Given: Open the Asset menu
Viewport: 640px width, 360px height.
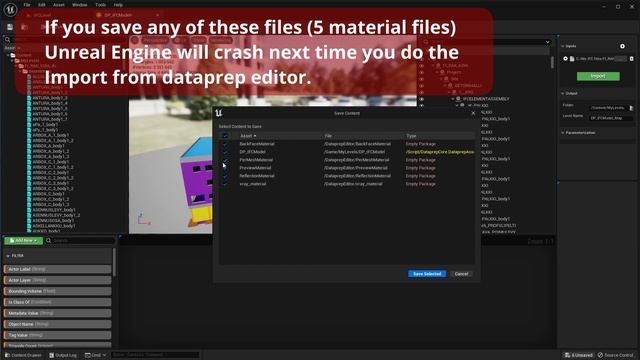Looking at the screenshot, I should (x=59, y=5).
